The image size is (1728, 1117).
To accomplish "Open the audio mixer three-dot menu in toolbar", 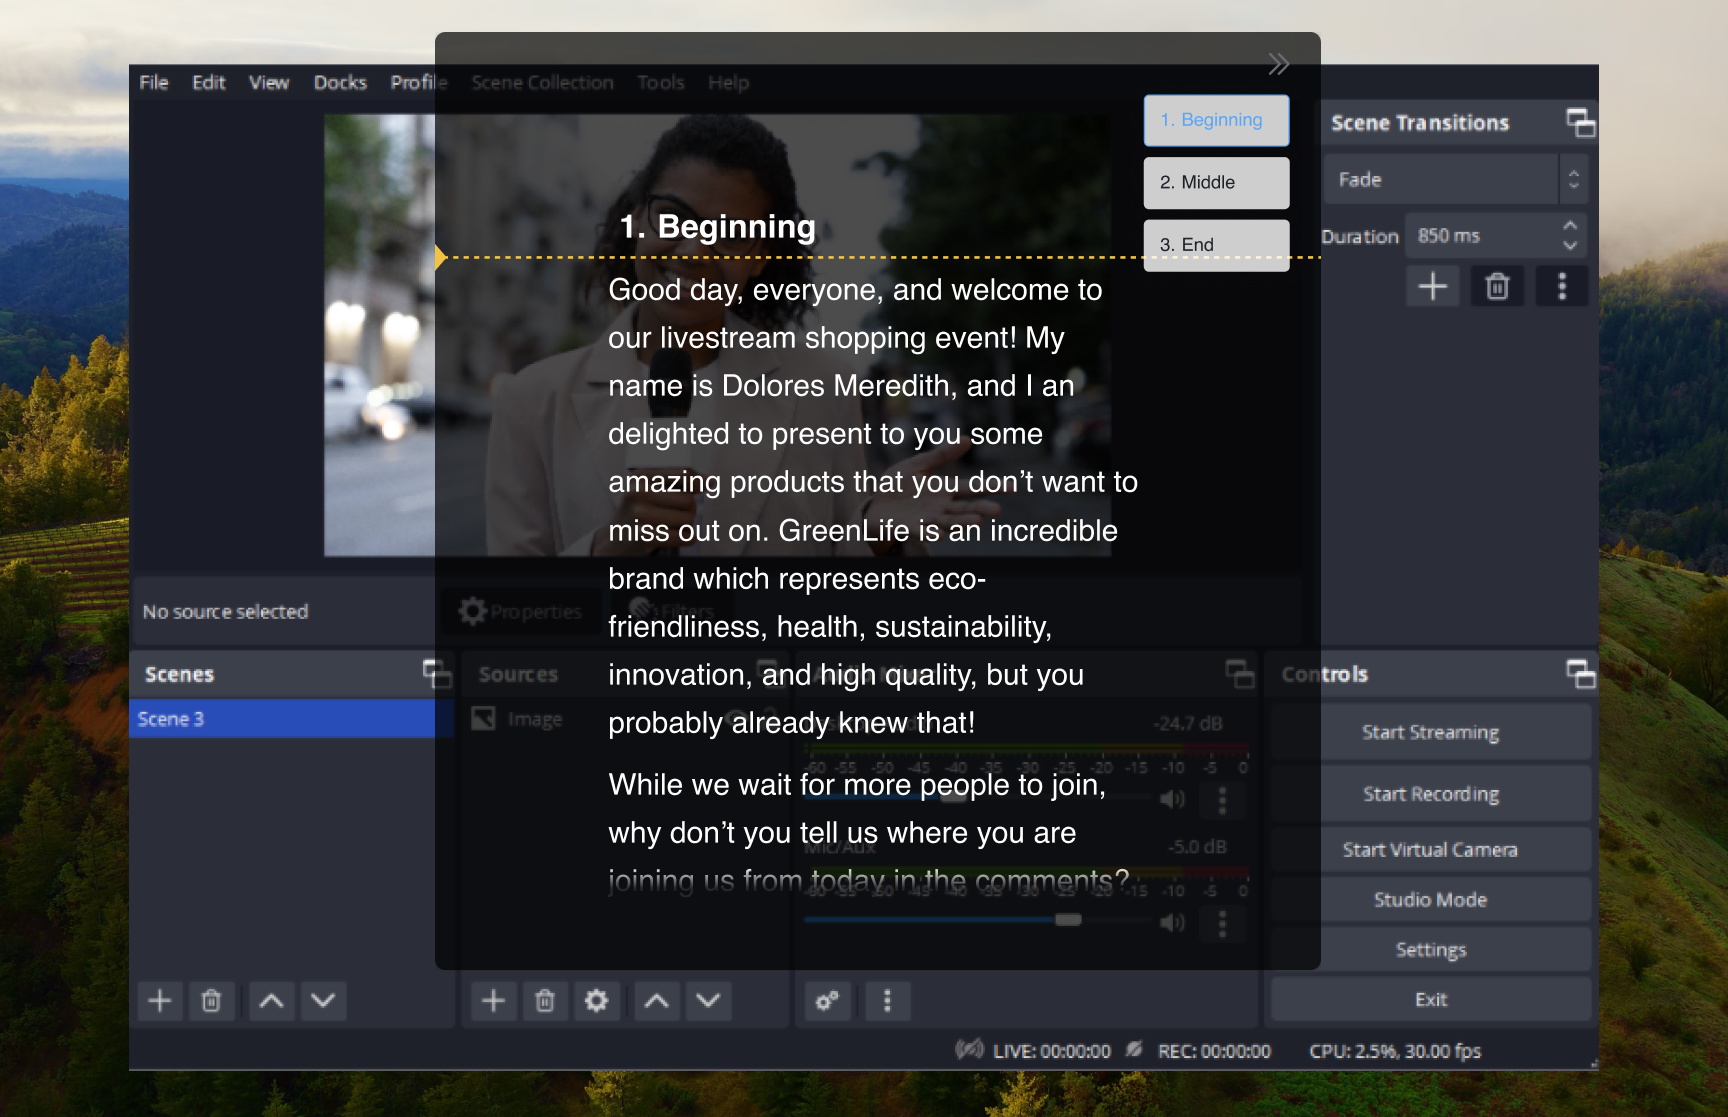I will click(x=887, y=1001).
